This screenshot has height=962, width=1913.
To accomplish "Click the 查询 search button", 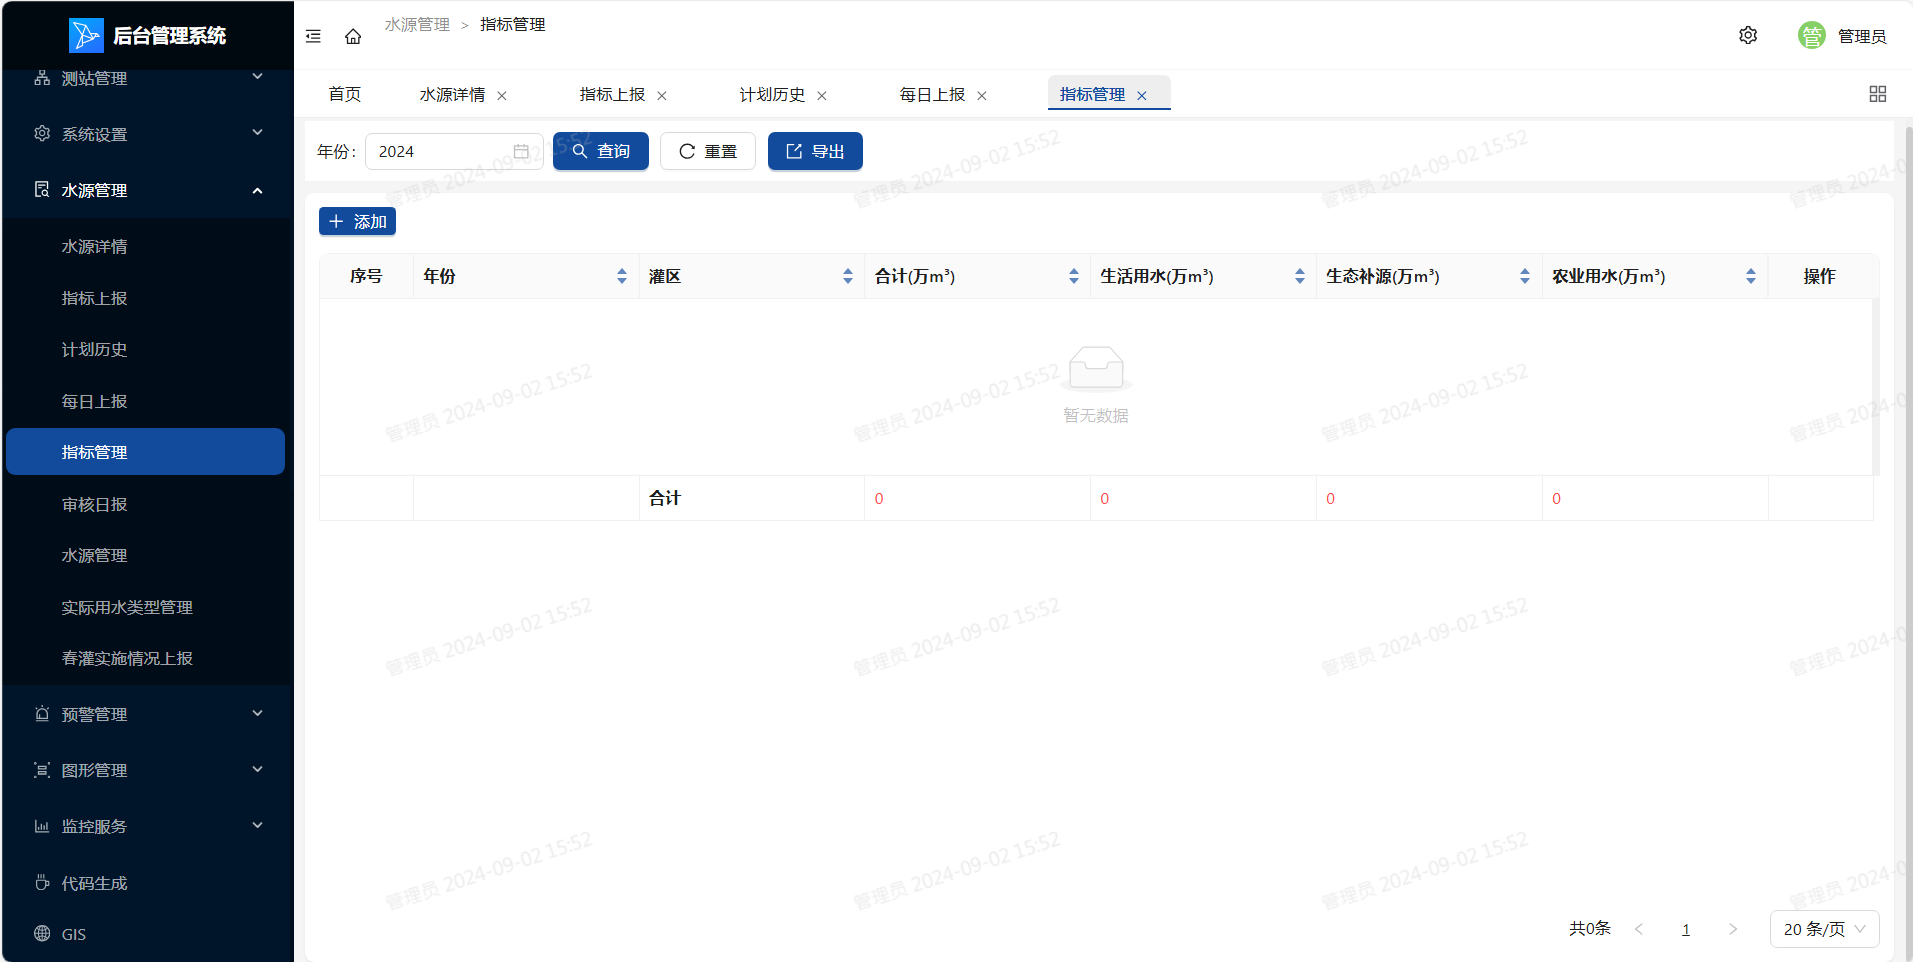I will tap(601, 151).
